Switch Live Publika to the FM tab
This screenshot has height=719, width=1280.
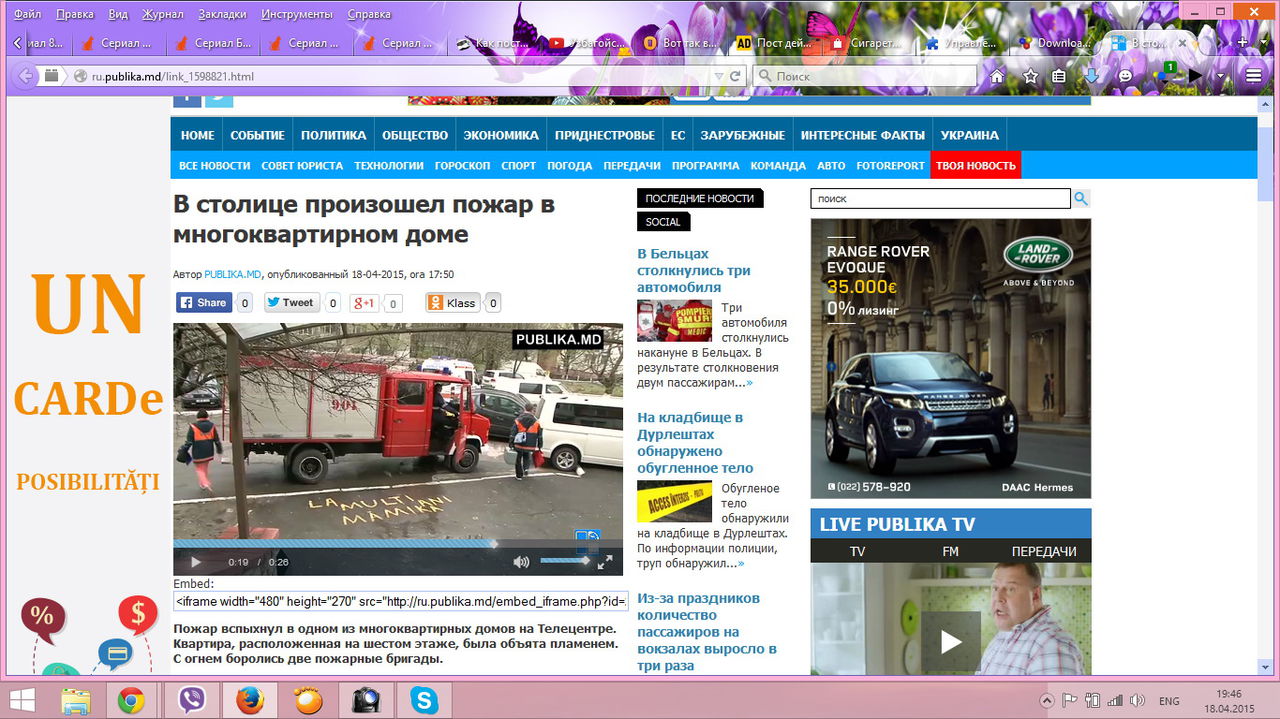pos(950,551)
